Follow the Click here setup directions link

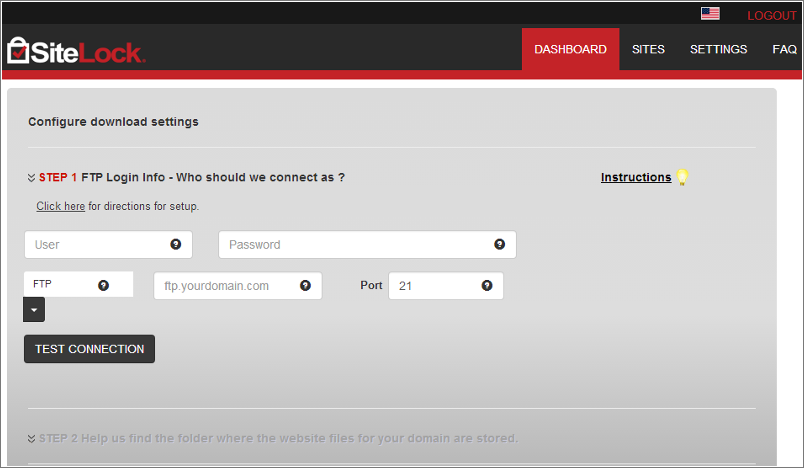pyautogui.click(x=60, y=206)
